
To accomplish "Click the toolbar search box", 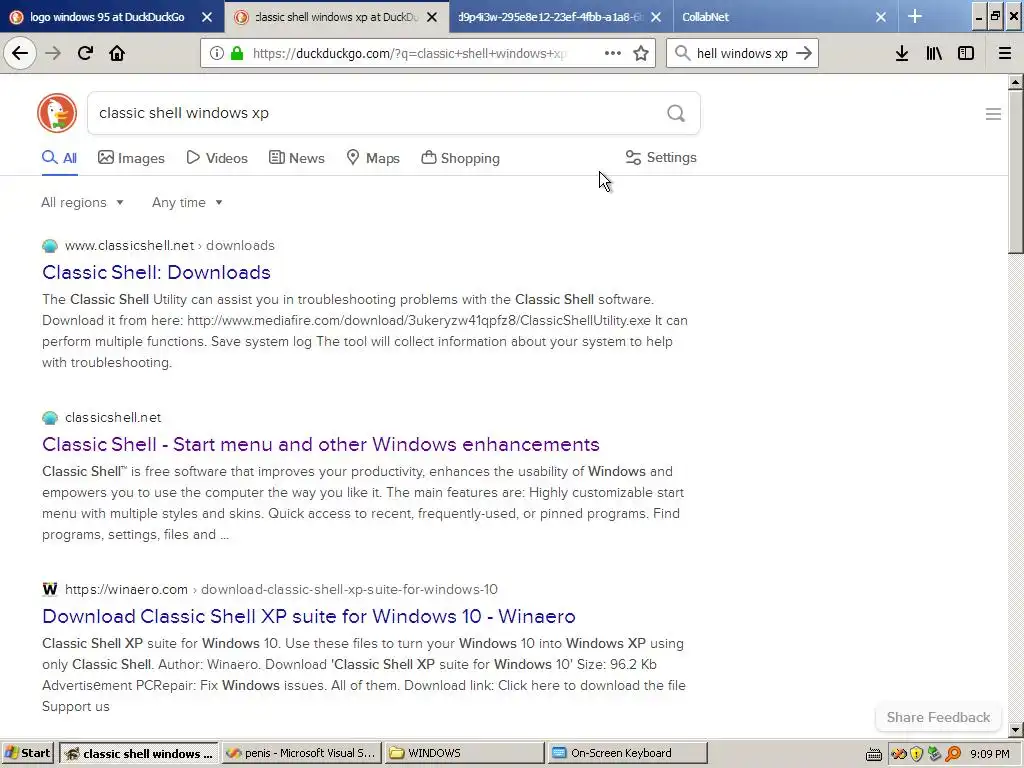I will click(743, 53).
